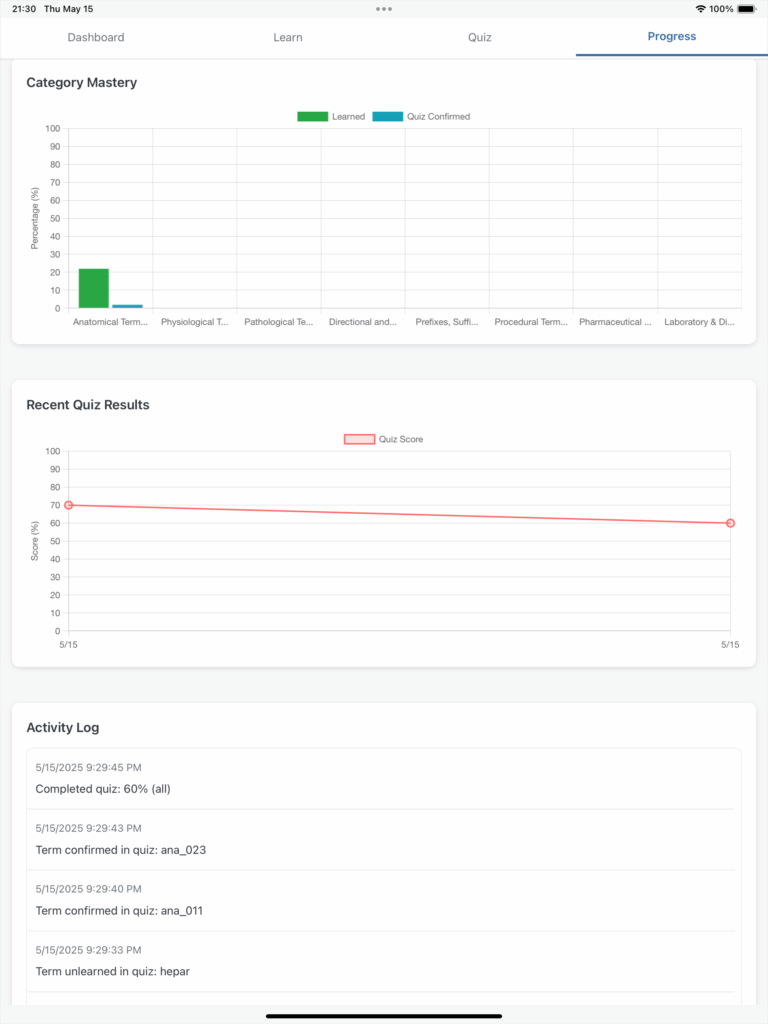Click the 'Learned' legend label
The height and width of the screenshot is (1024, 768).
(x=348, y=116)
